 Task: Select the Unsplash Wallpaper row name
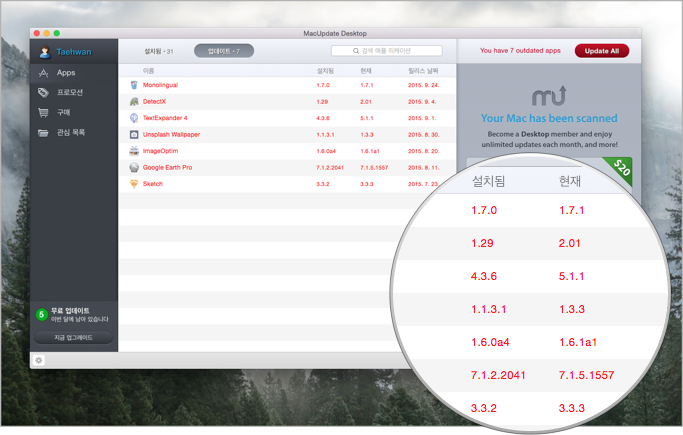(171, 135)
